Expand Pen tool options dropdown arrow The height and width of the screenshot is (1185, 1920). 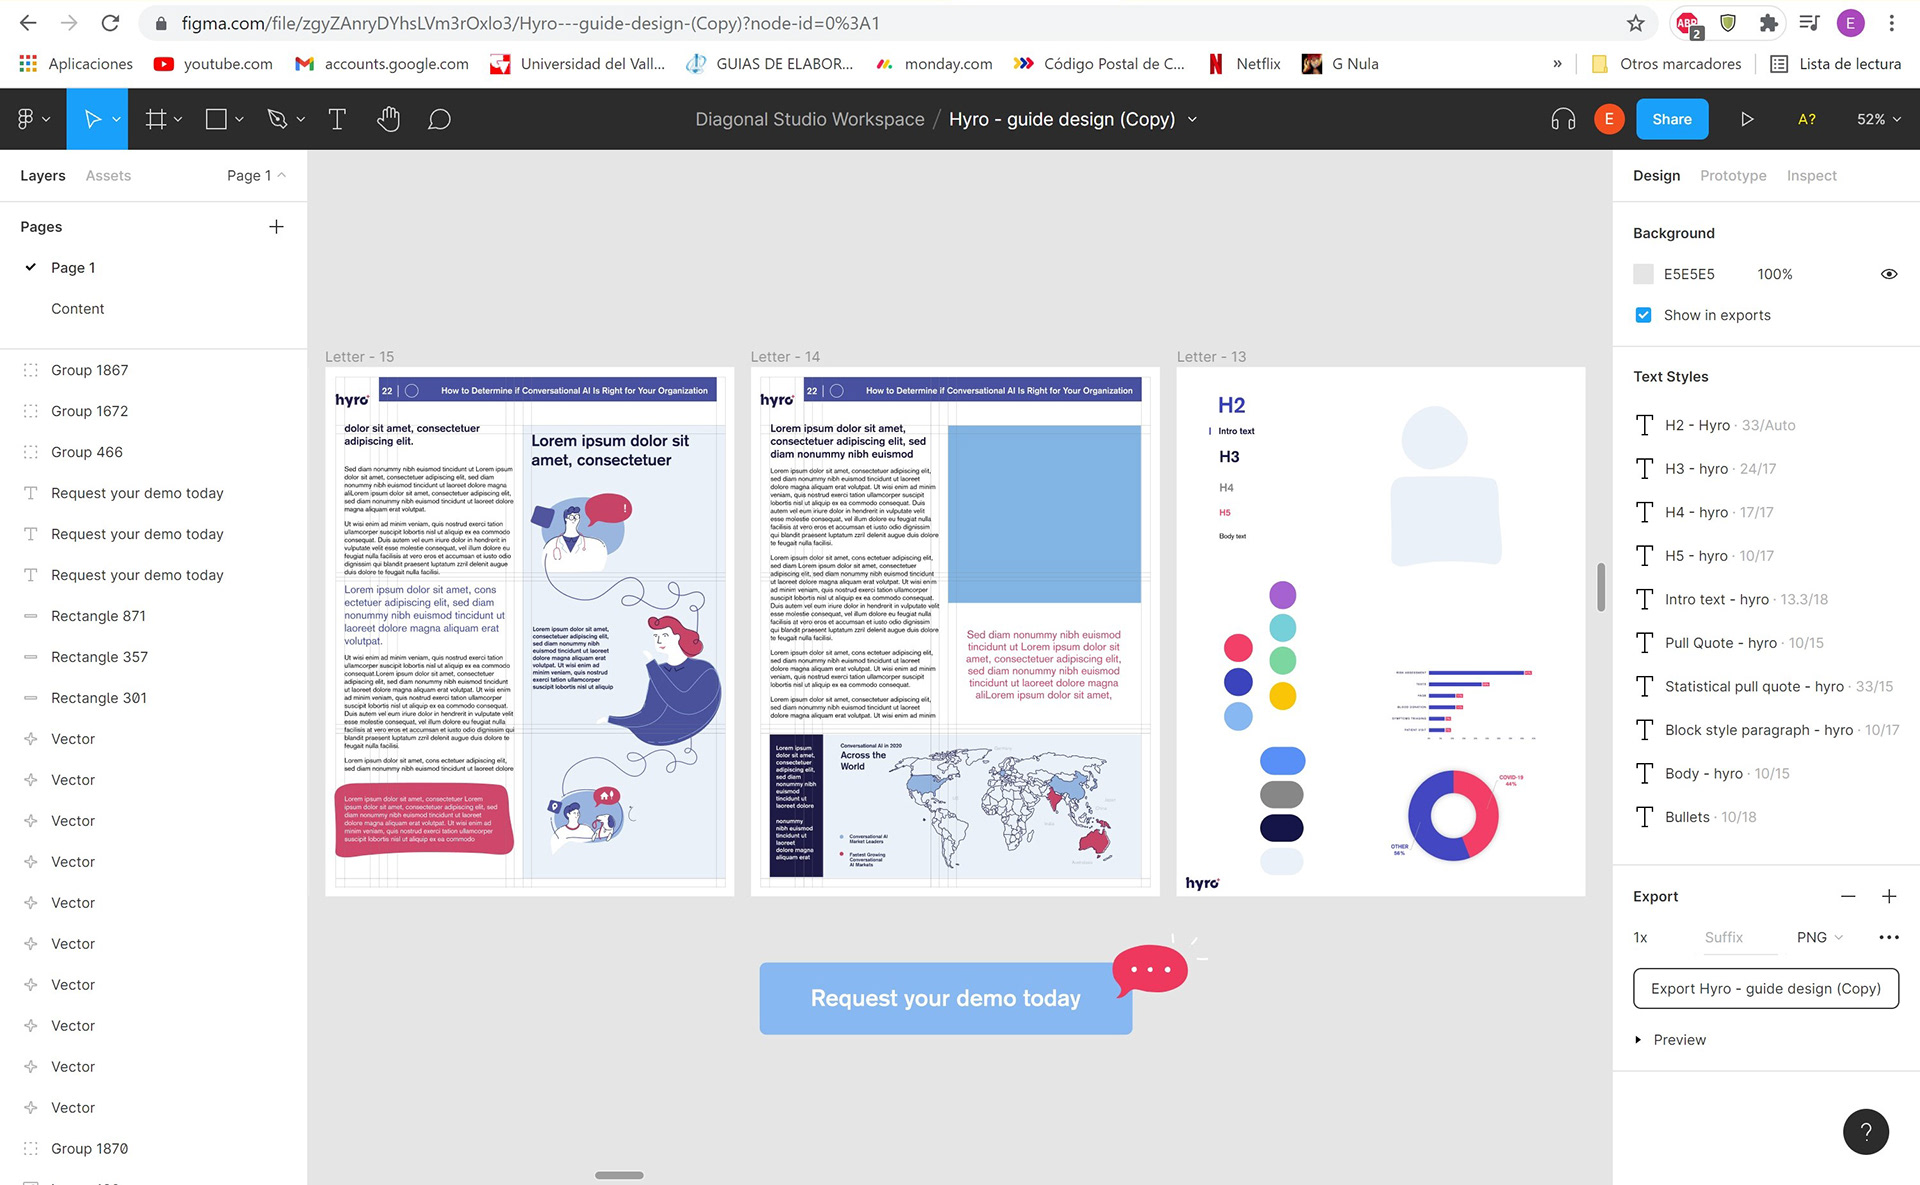point(300,119)
